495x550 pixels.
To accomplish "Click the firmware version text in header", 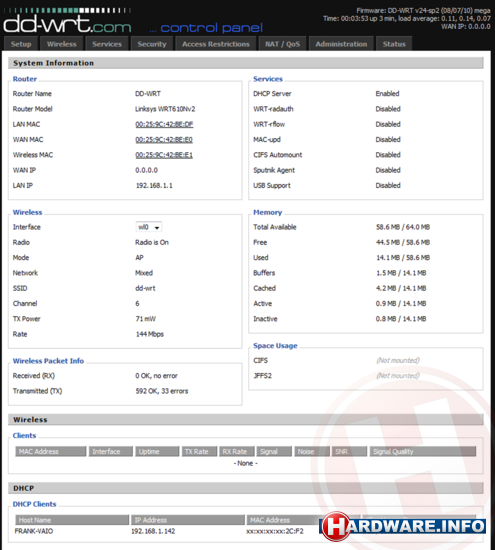I will click(423, 11).
